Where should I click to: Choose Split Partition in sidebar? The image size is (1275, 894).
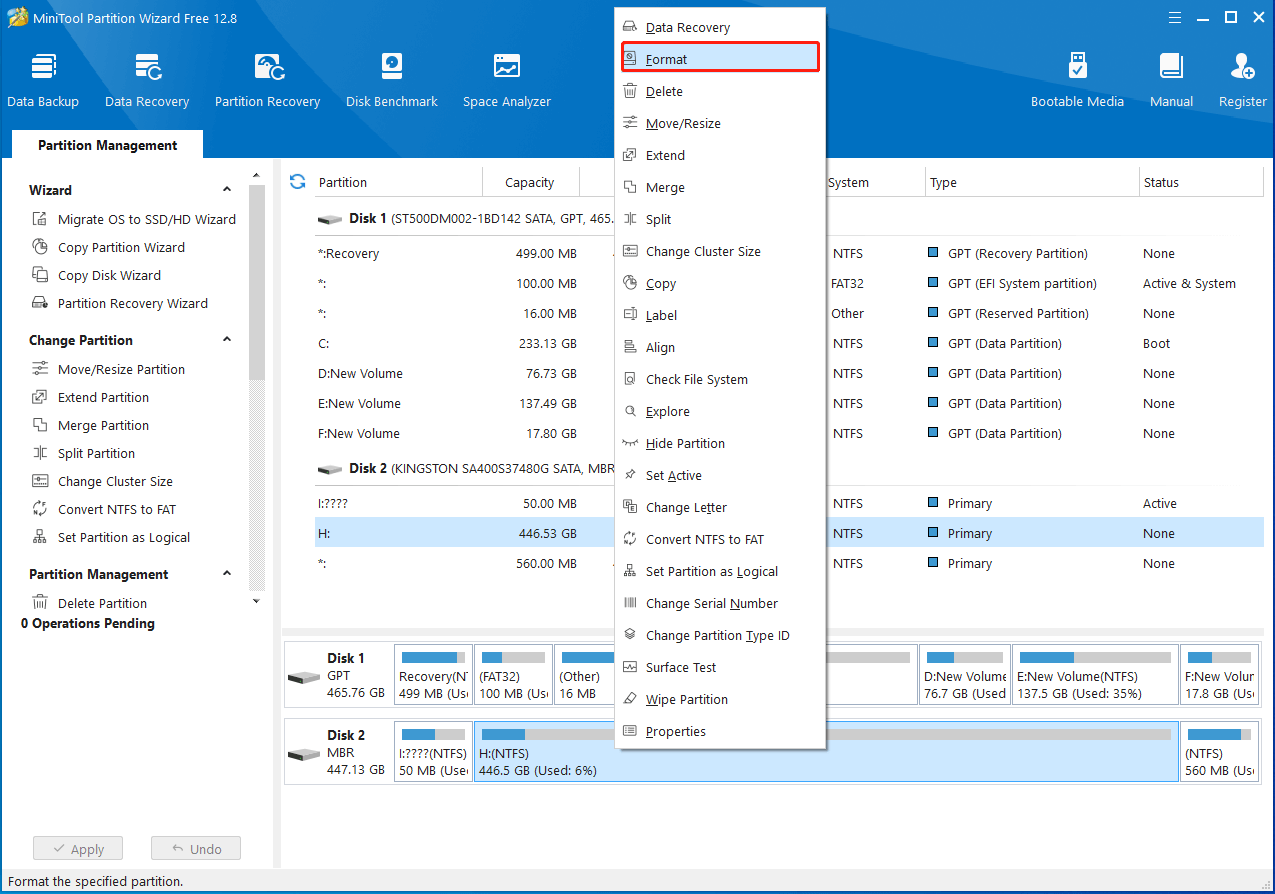pyautogui.click(x=83, y=453)
